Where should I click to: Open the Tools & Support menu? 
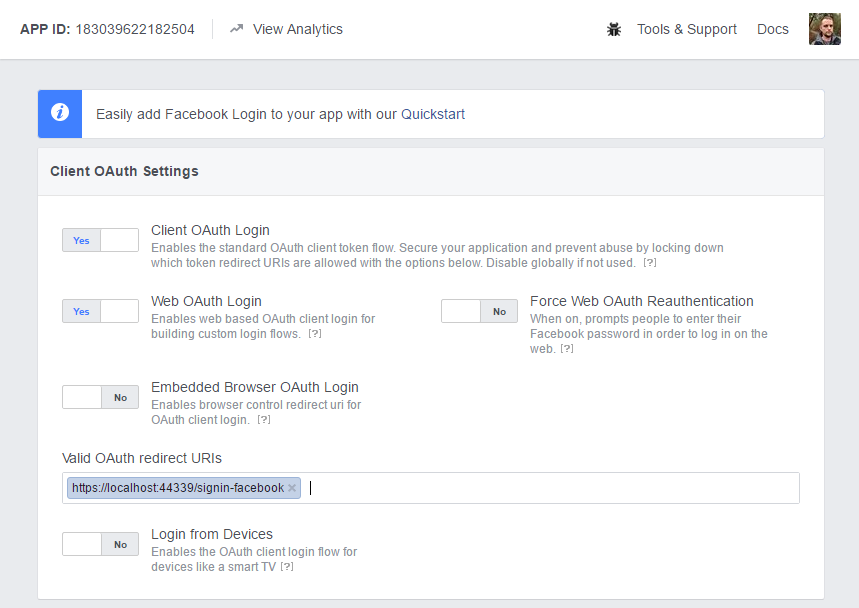pos(686,30)
